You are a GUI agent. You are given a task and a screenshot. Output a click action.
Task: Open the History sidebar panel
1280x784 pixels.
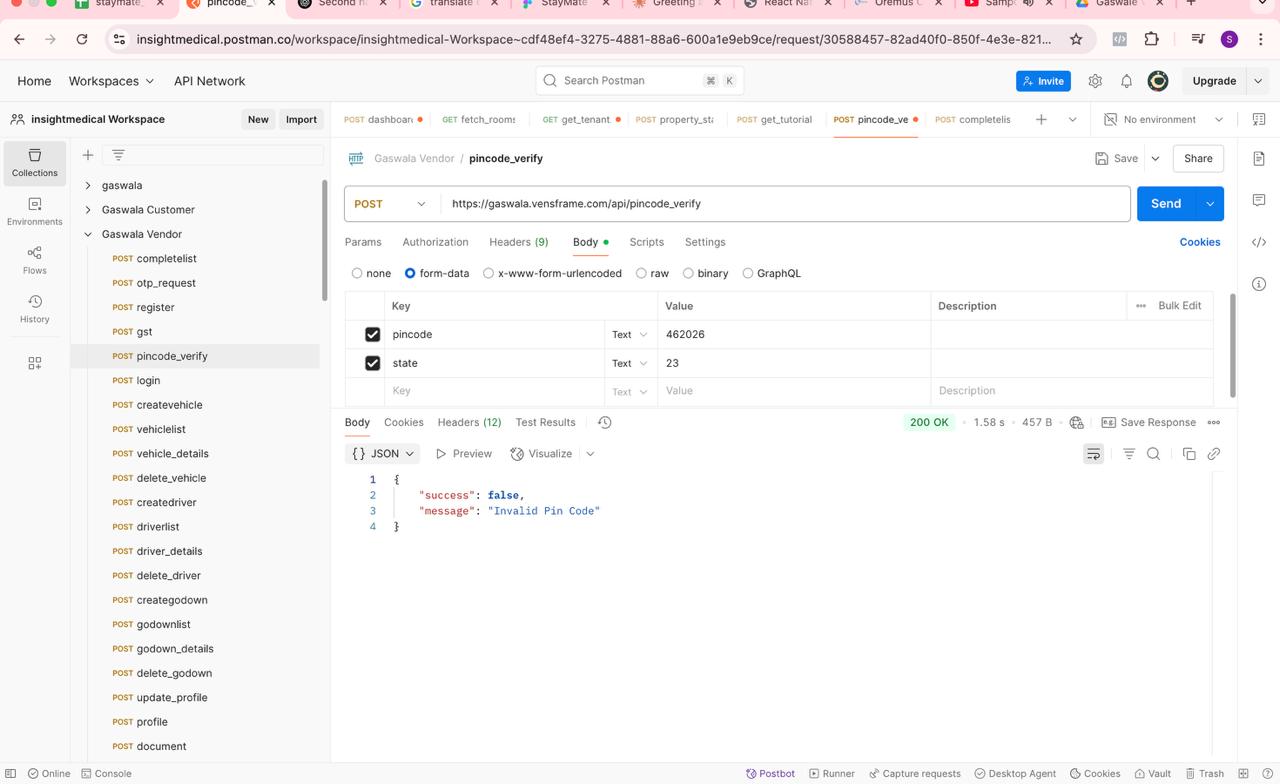tap(34, 308)
